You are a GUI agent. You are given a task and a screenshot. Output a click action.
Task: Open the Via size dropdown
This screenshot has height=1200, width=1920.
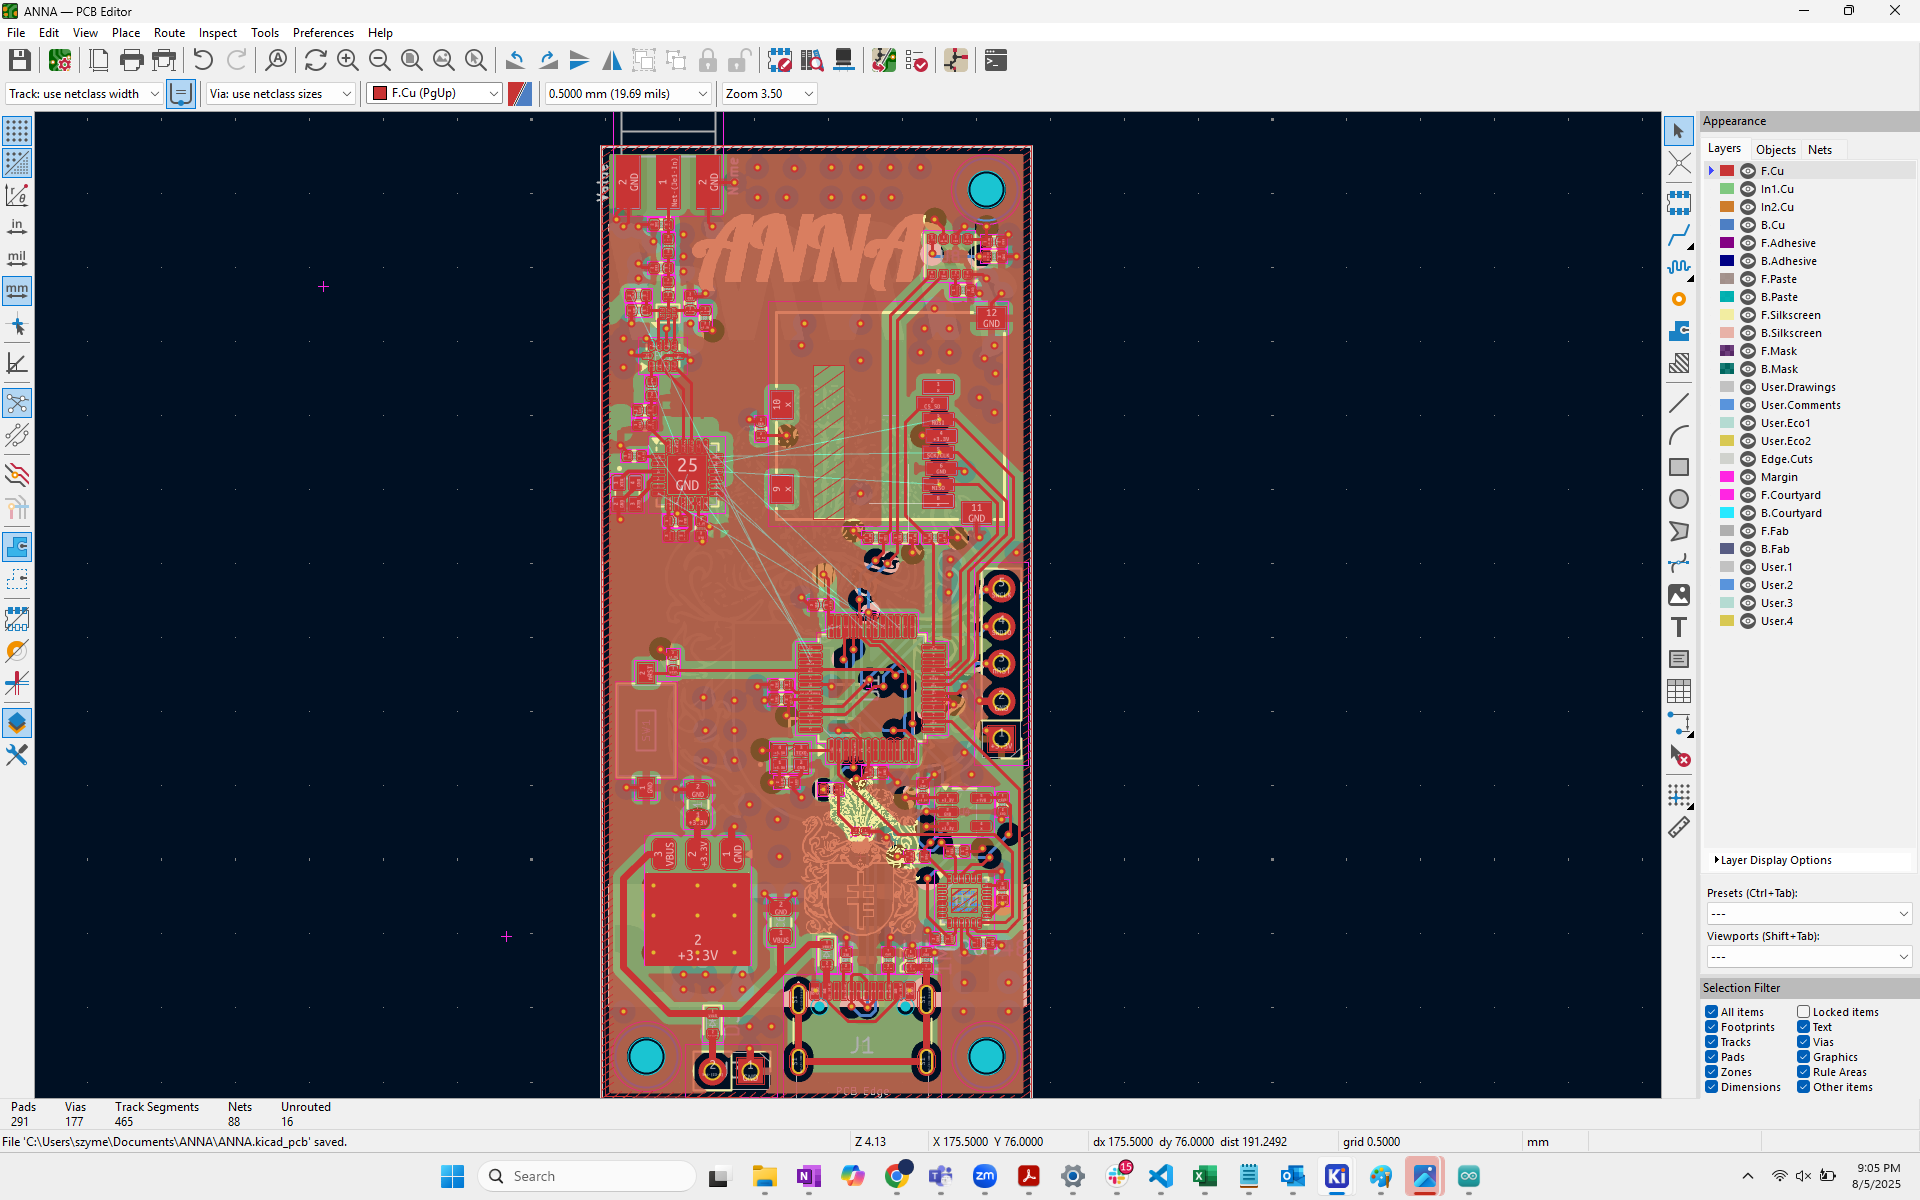(281, 94)
